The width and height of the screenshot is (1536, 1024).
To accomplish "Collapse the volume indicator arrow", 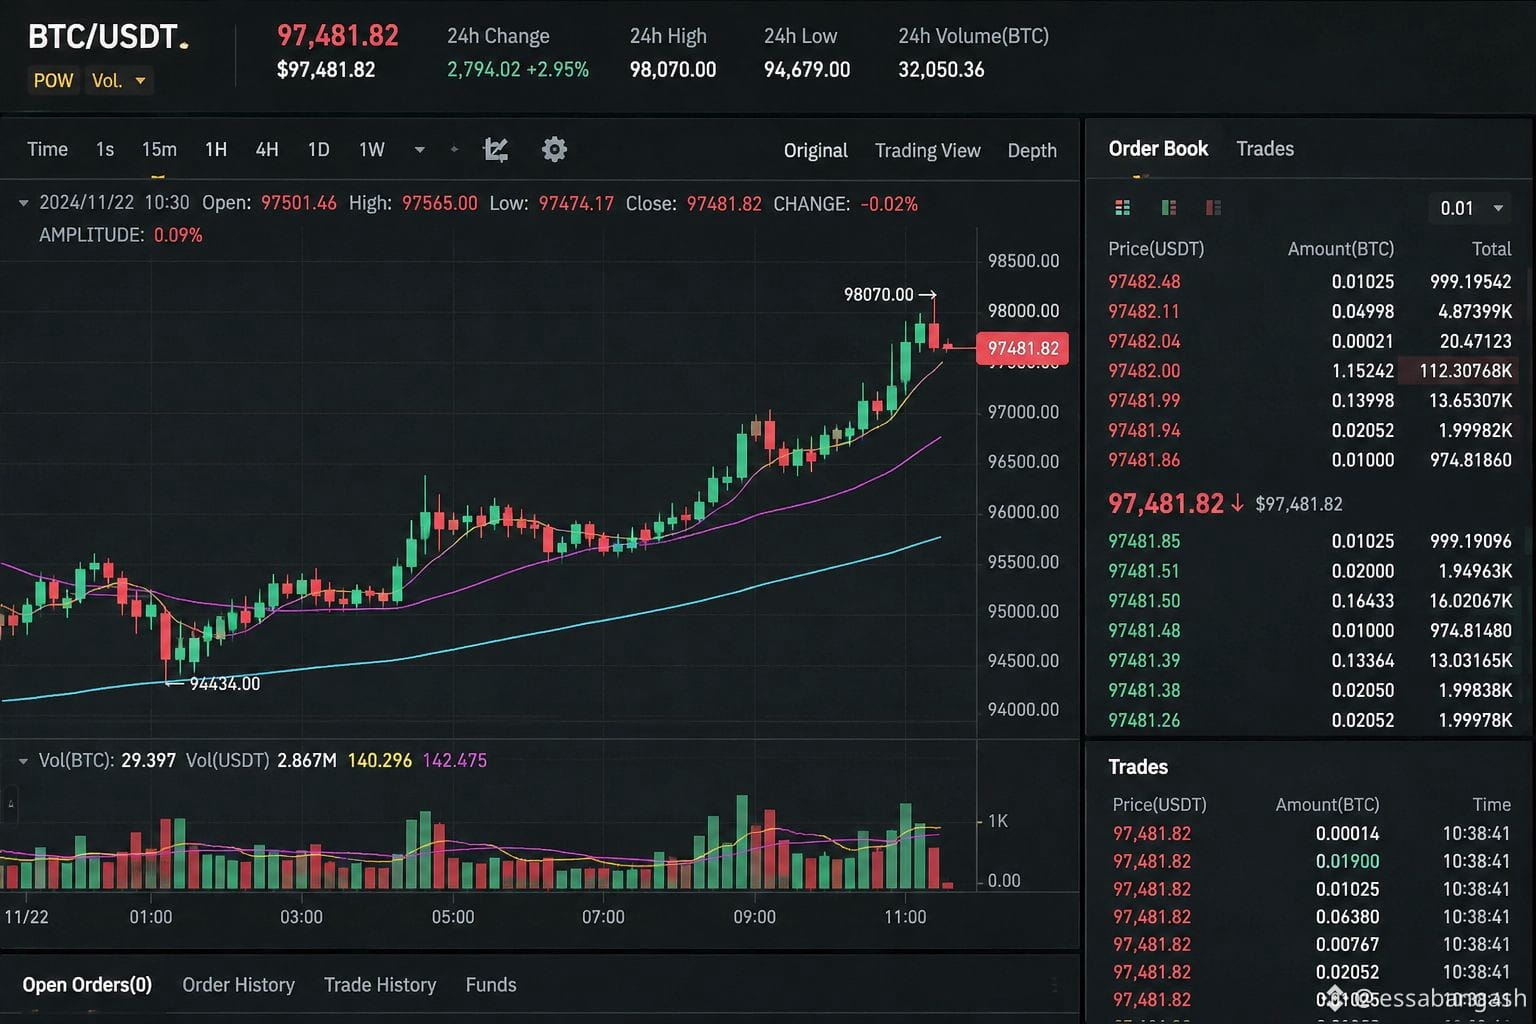I will [x=23, y=761].
